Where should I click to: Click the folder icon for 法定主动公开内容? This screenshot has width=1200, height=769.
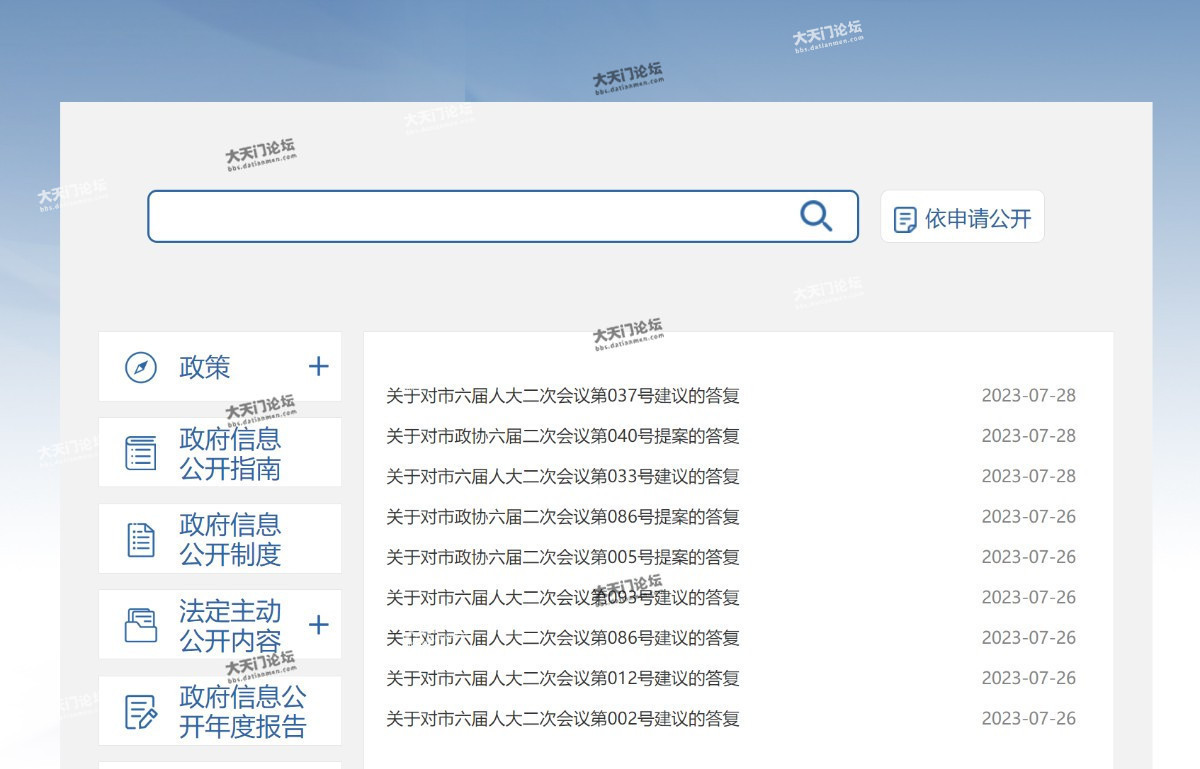[x=141, y=626]
